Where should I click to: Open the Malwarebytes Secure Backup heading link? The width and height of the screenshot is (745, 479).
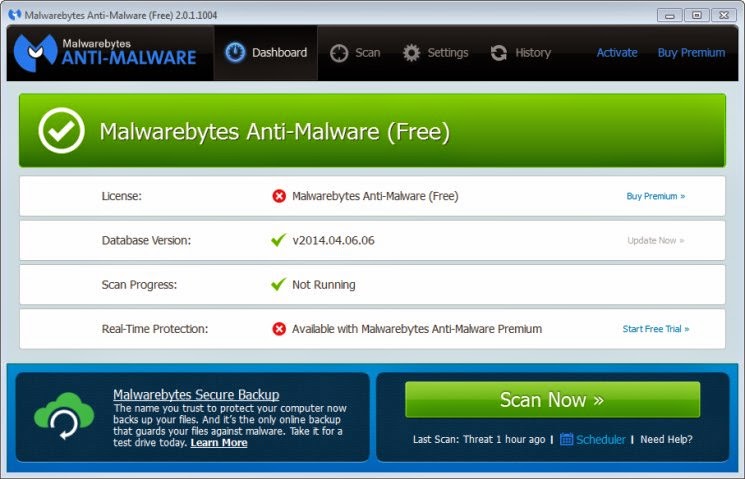click(x=196, y=394)
